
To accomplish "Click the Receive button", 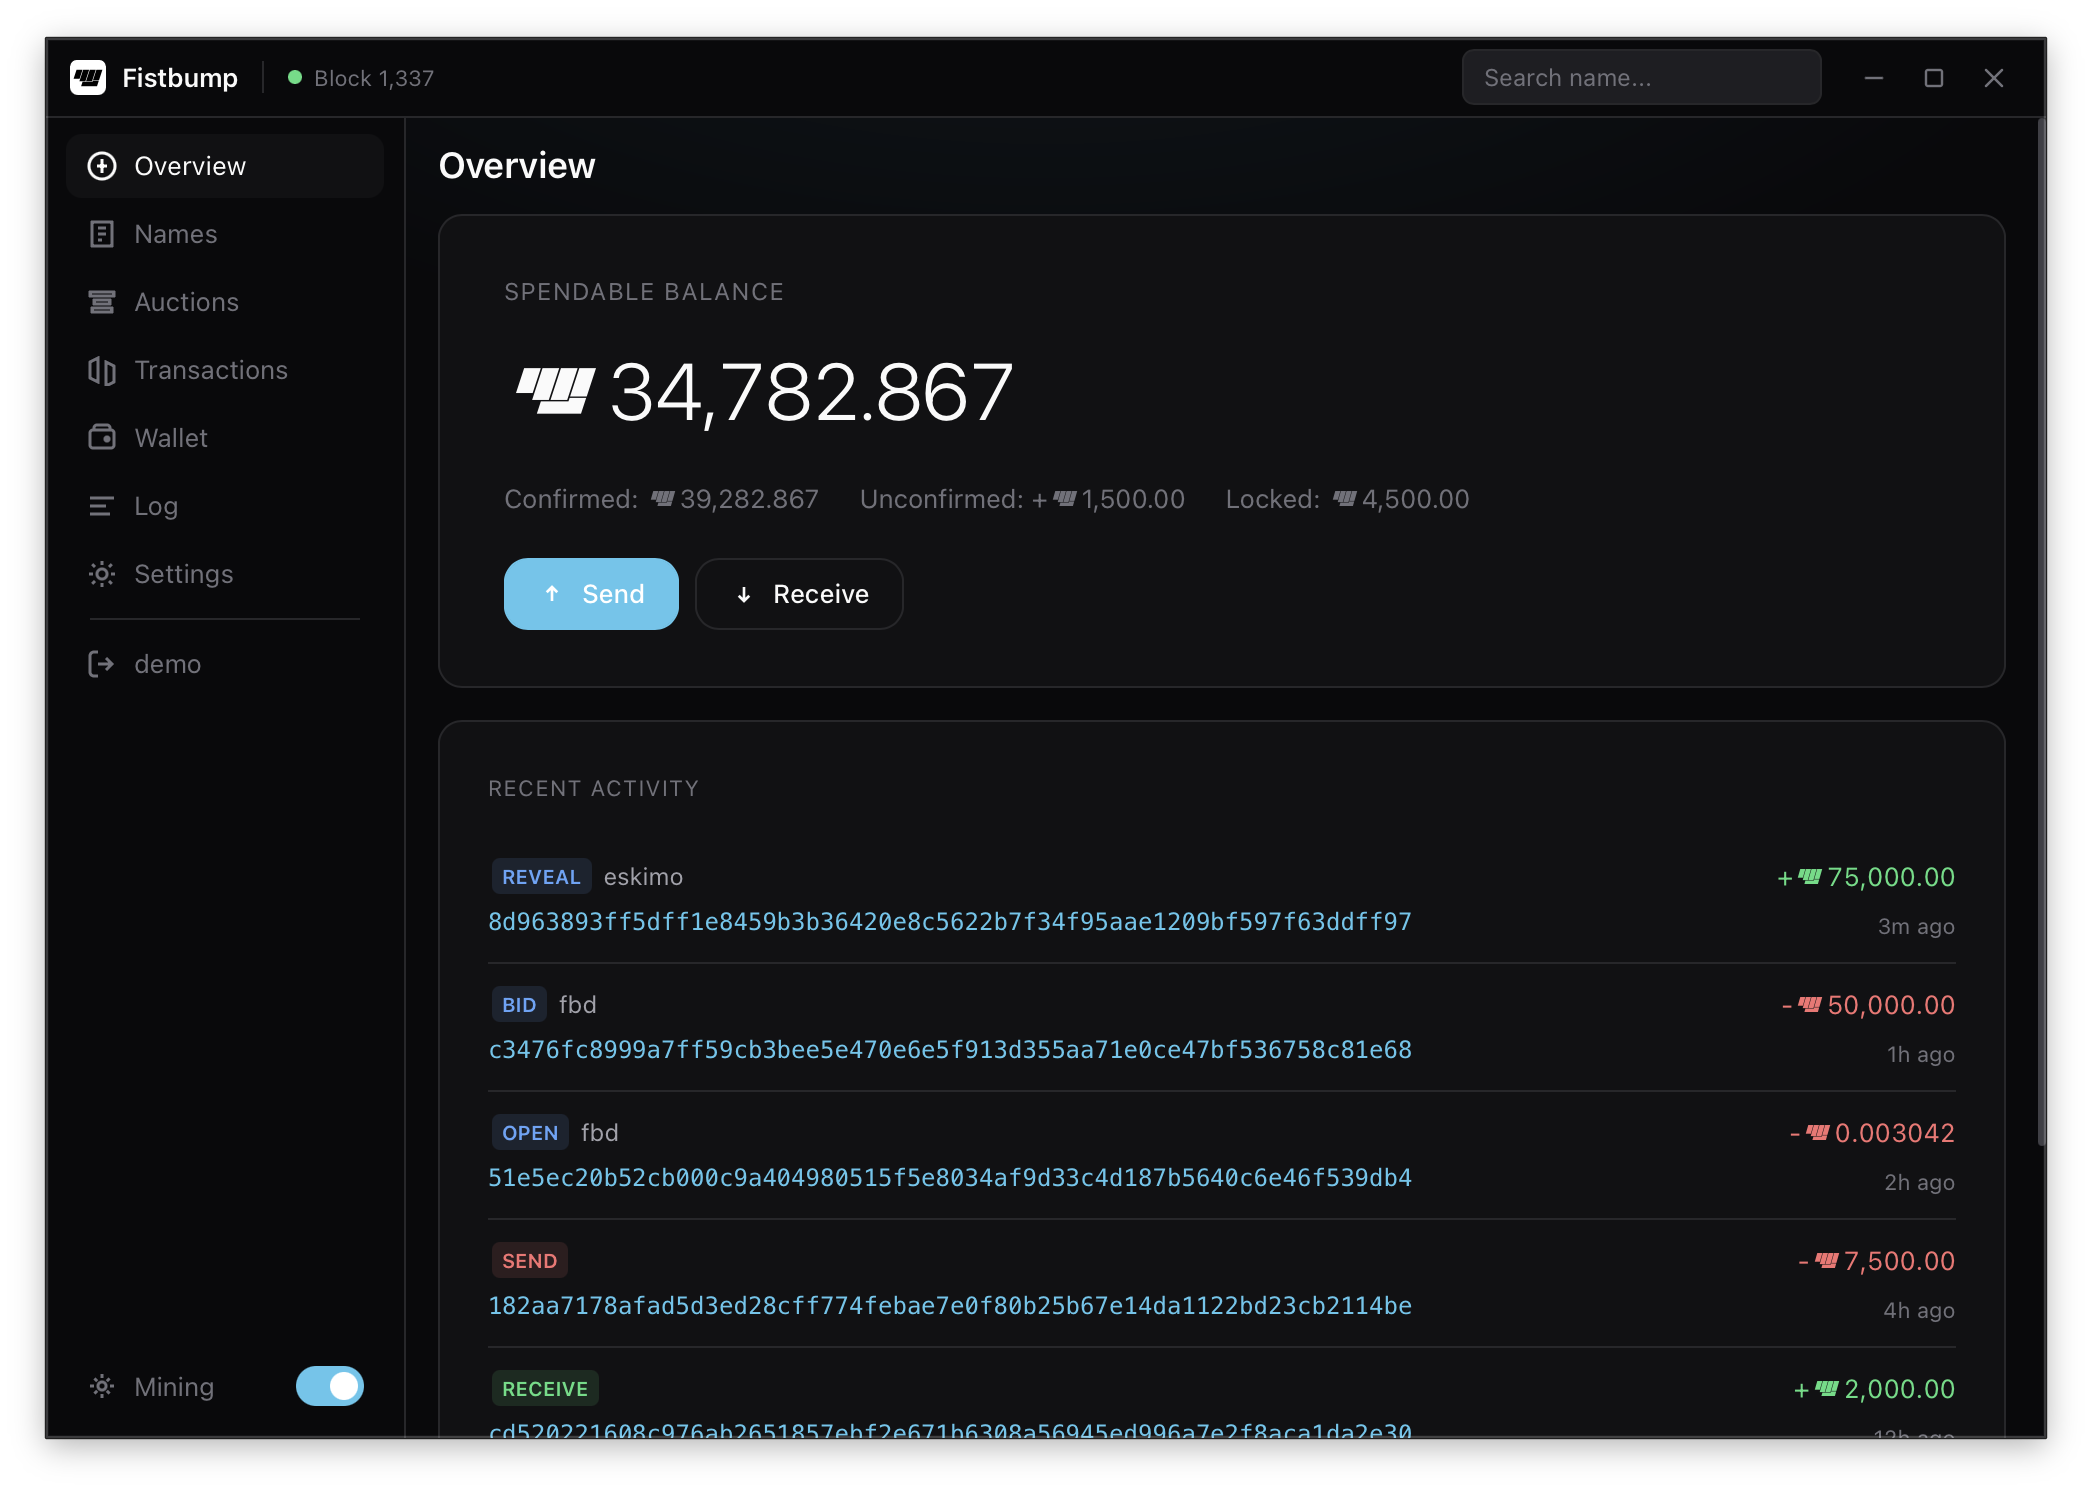I will click(x=799, y=593).
